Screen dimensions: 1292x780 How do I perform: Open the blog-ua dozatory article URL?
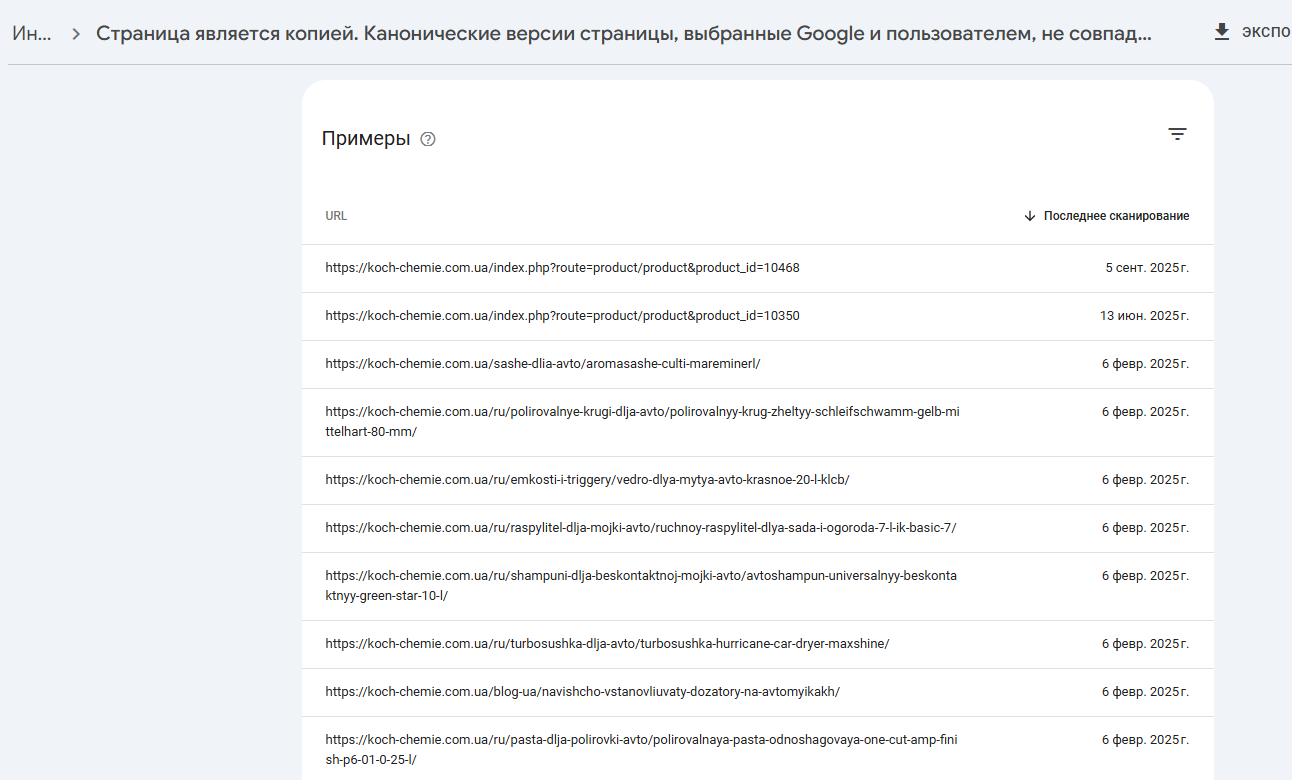coord(582,692)
